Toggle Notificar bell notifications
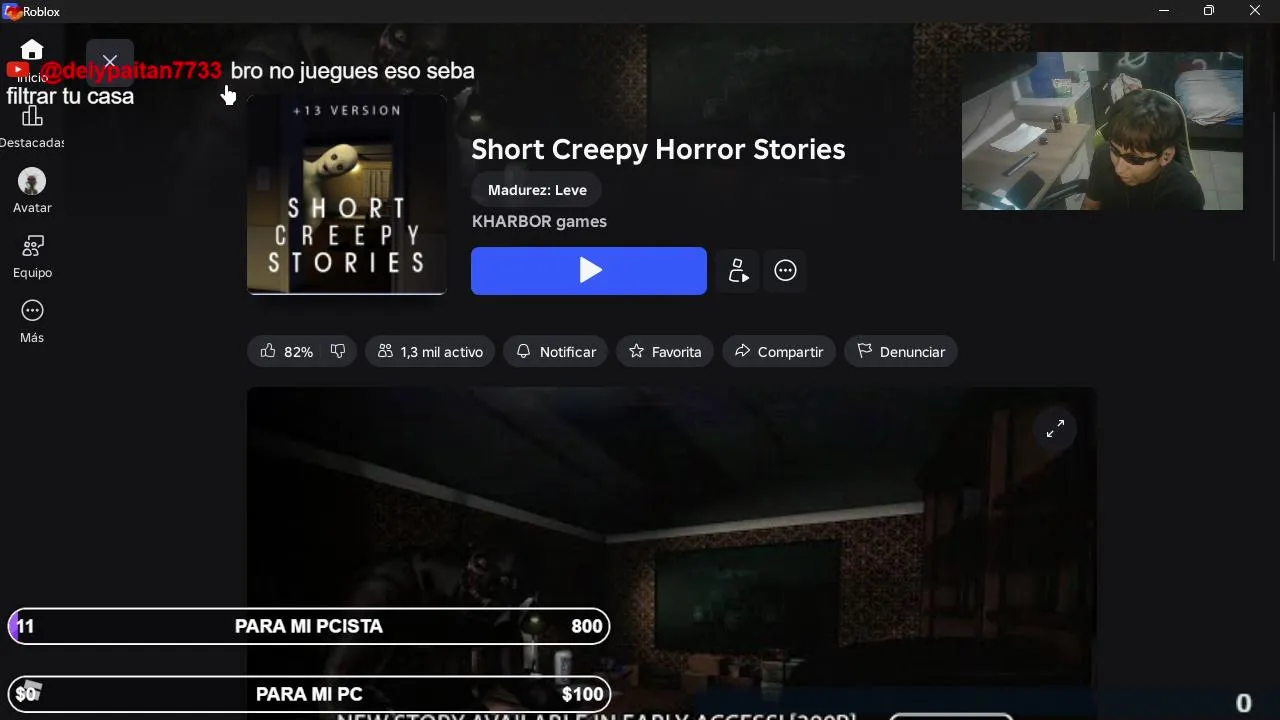 point(556,352)
